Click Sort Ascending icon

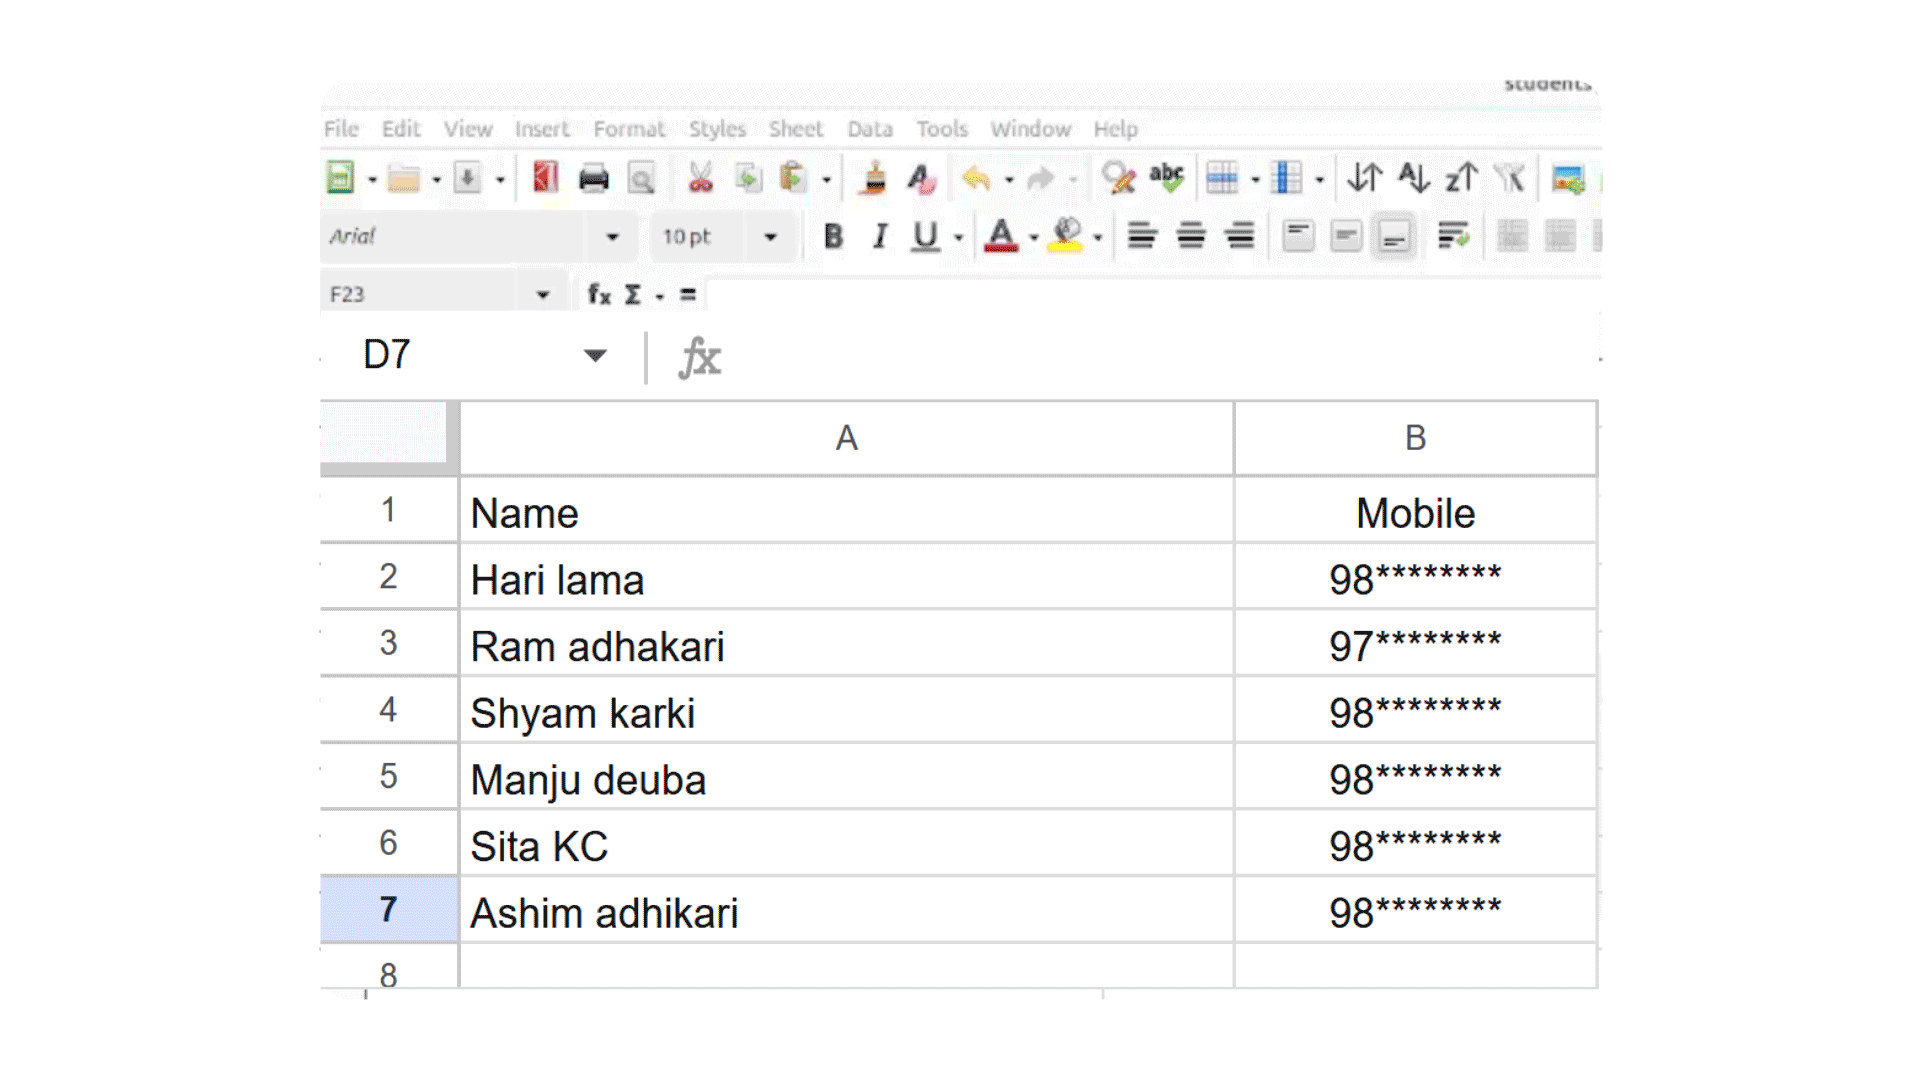1413,178
